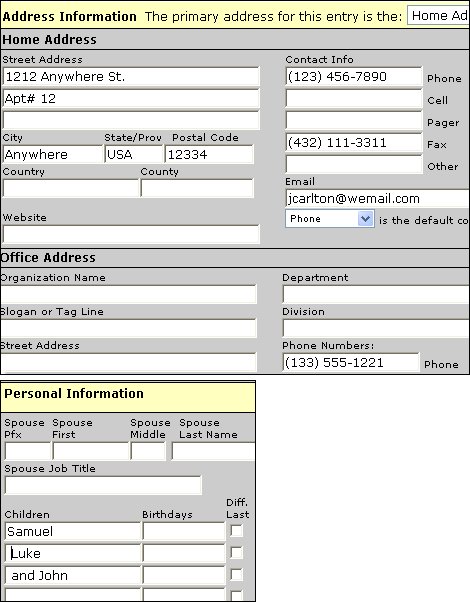Tick the Diff. Last checkbox in empty child row
The image size is (470, 602).
pos(236,596)
